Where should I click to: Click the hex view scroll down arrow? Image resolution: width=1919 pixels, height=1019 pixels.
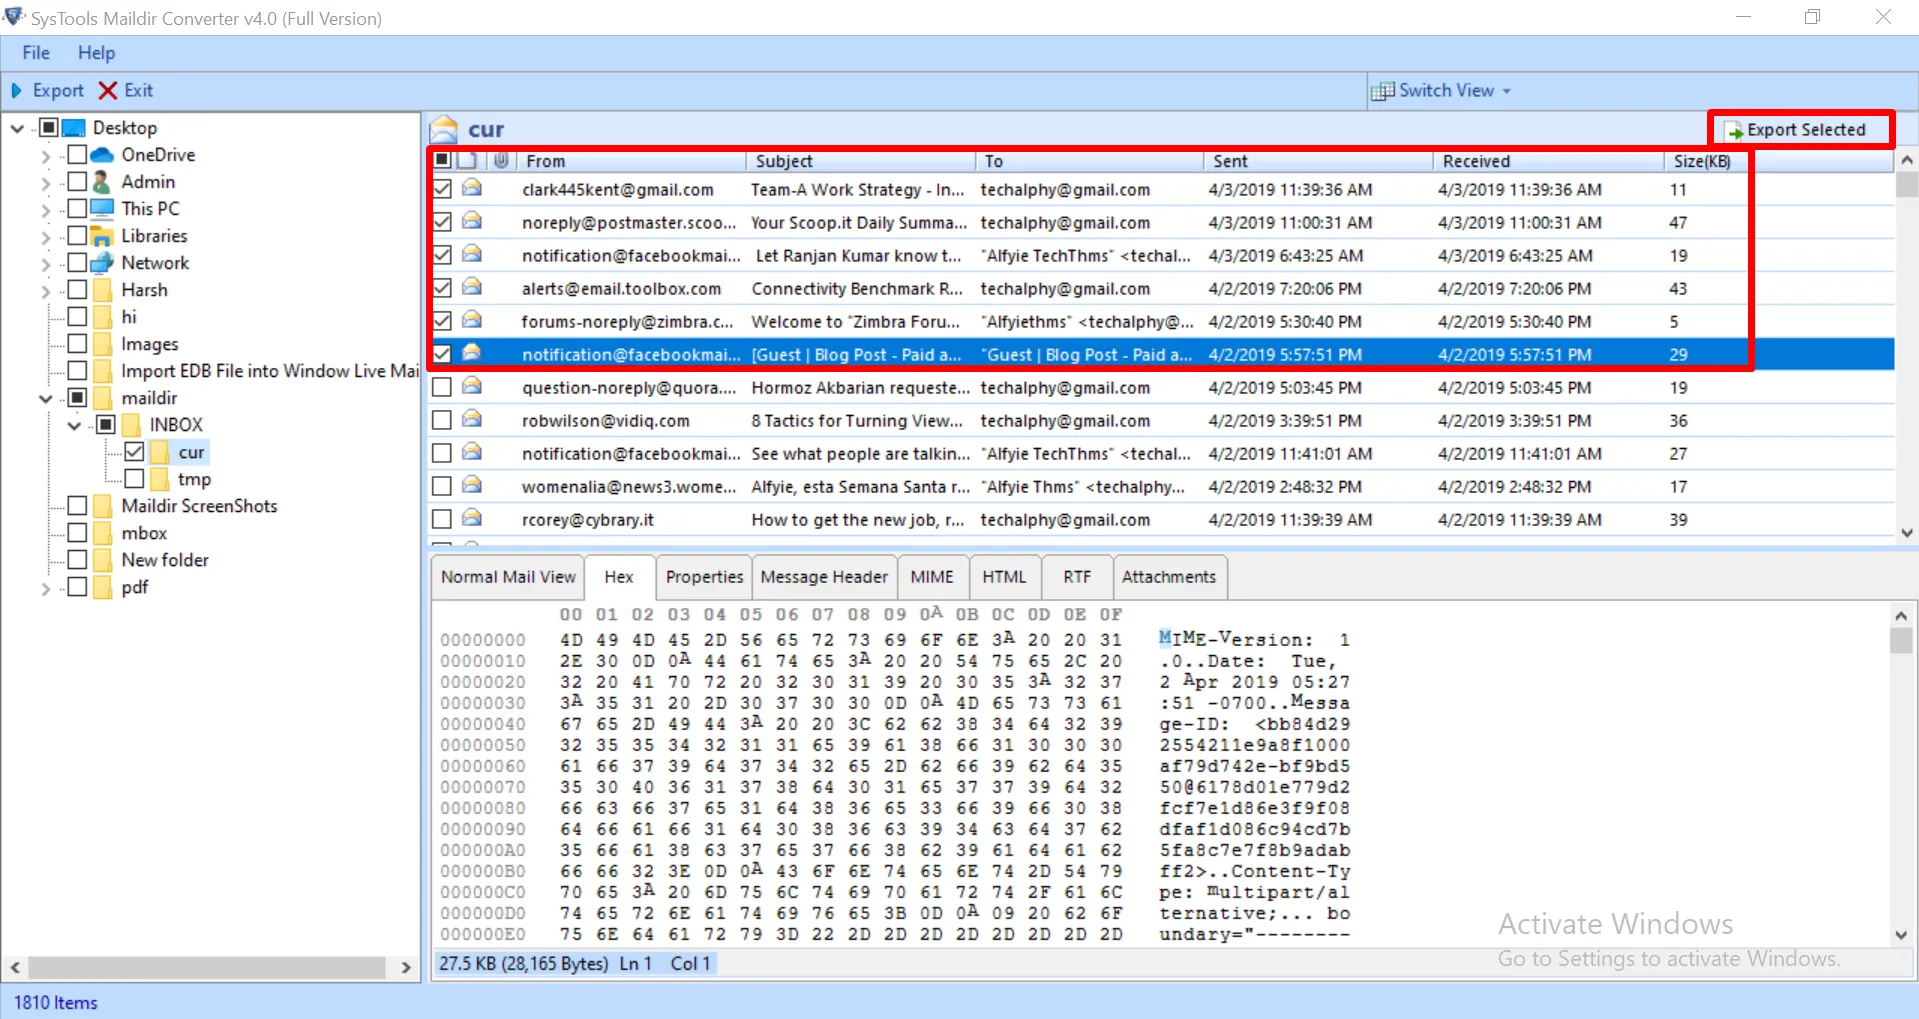pos(1901,935)
